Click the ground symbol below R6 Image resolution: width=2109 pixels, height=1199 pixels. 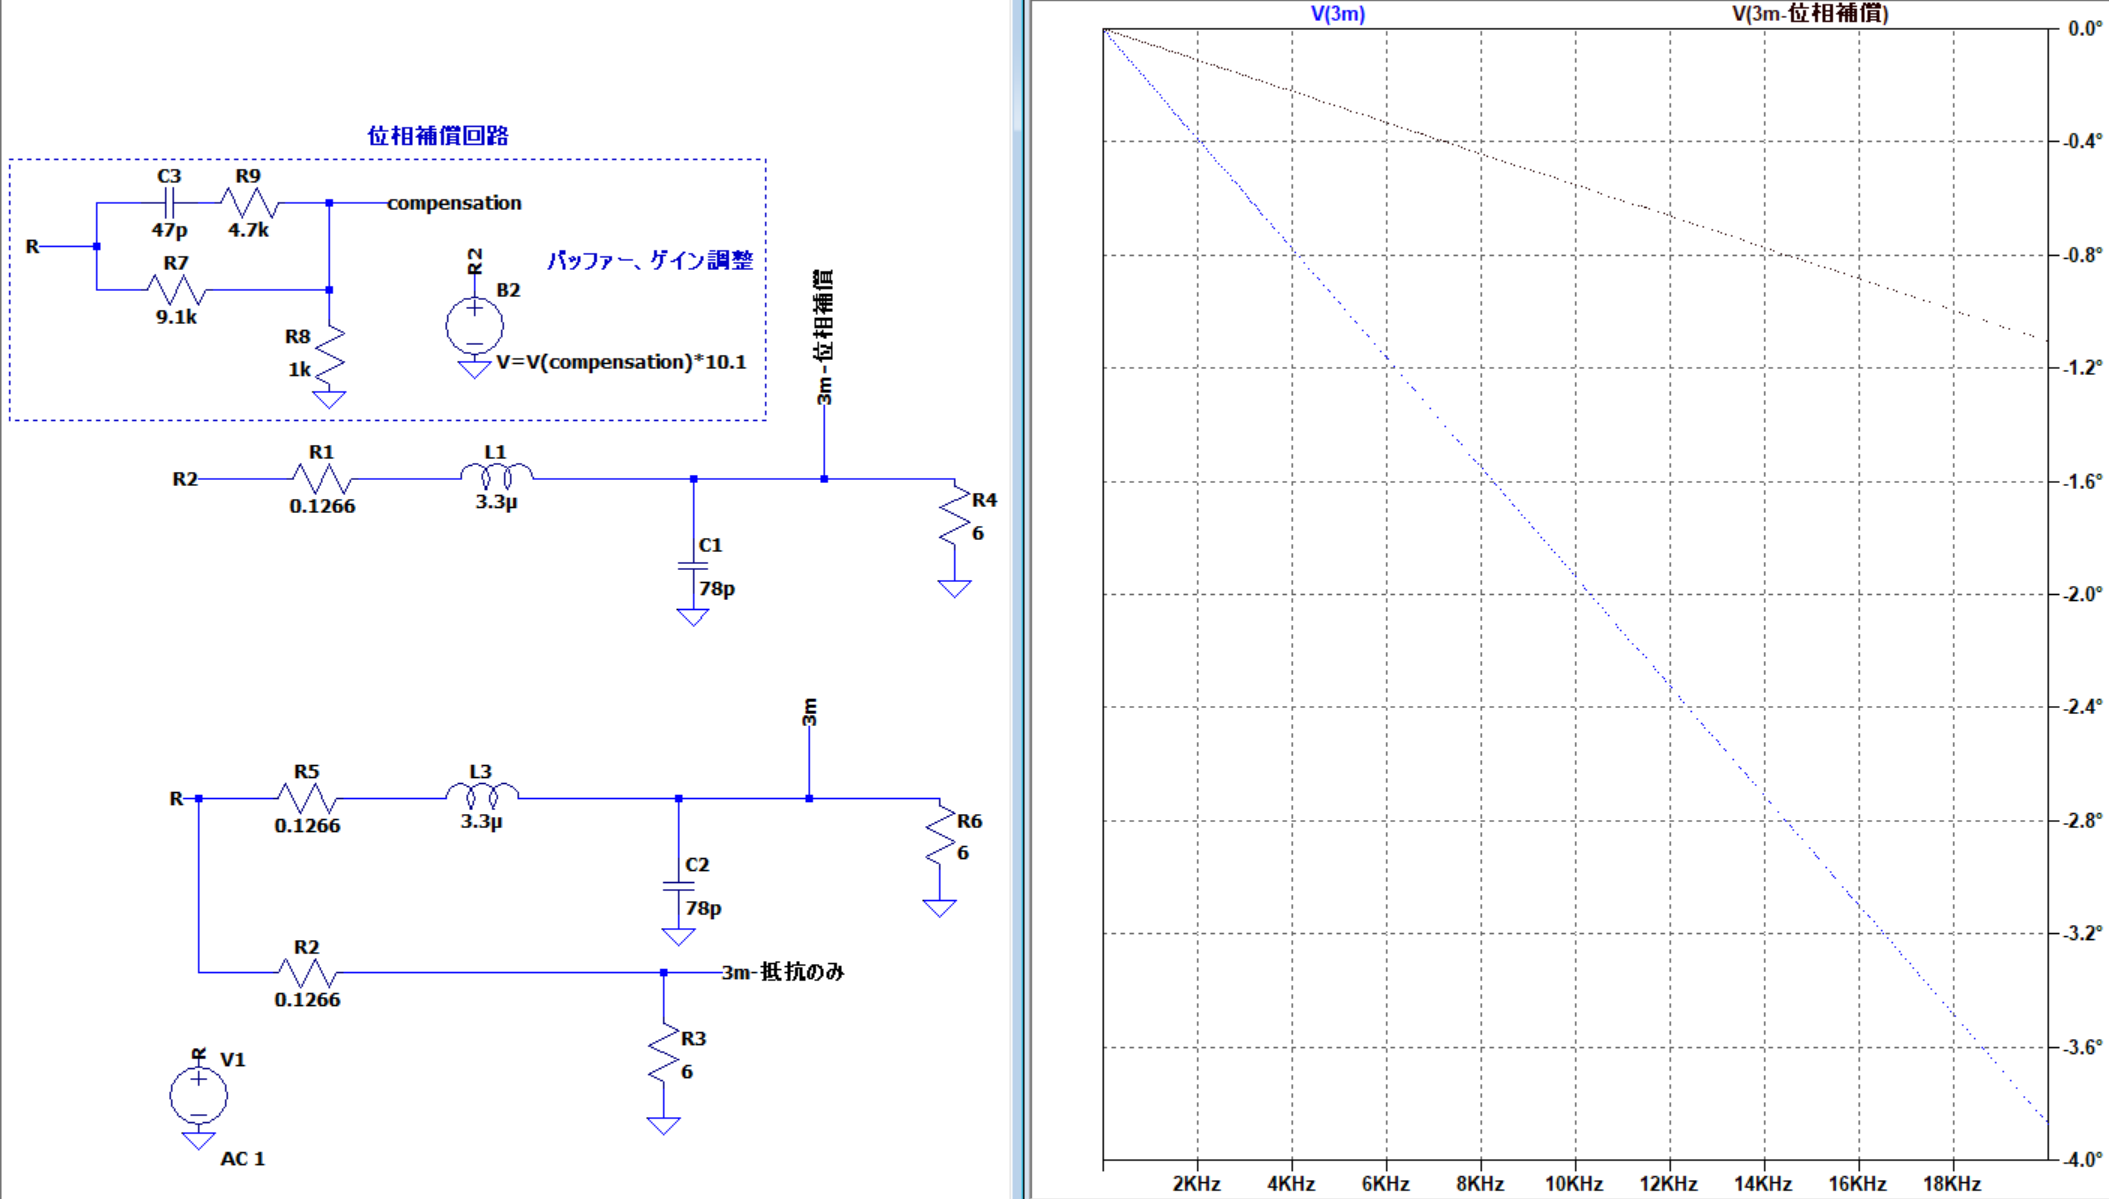(940, 908)
